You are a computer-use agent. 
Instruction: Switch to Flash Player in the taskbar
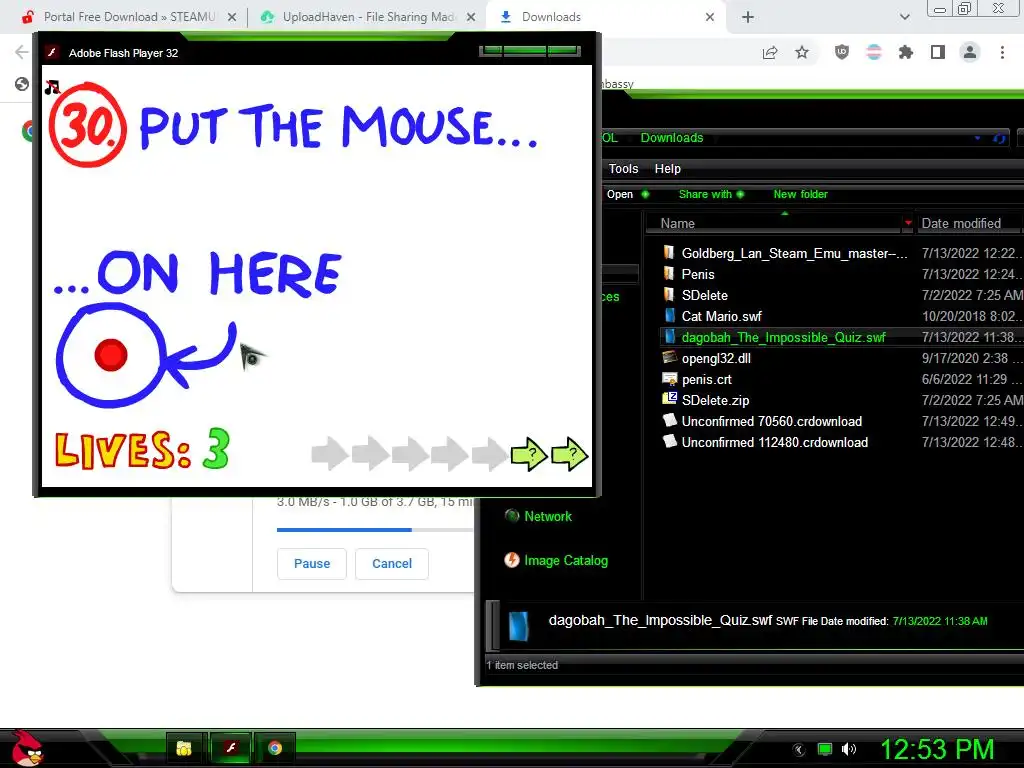pyautogui.click(x=231, y=748)
